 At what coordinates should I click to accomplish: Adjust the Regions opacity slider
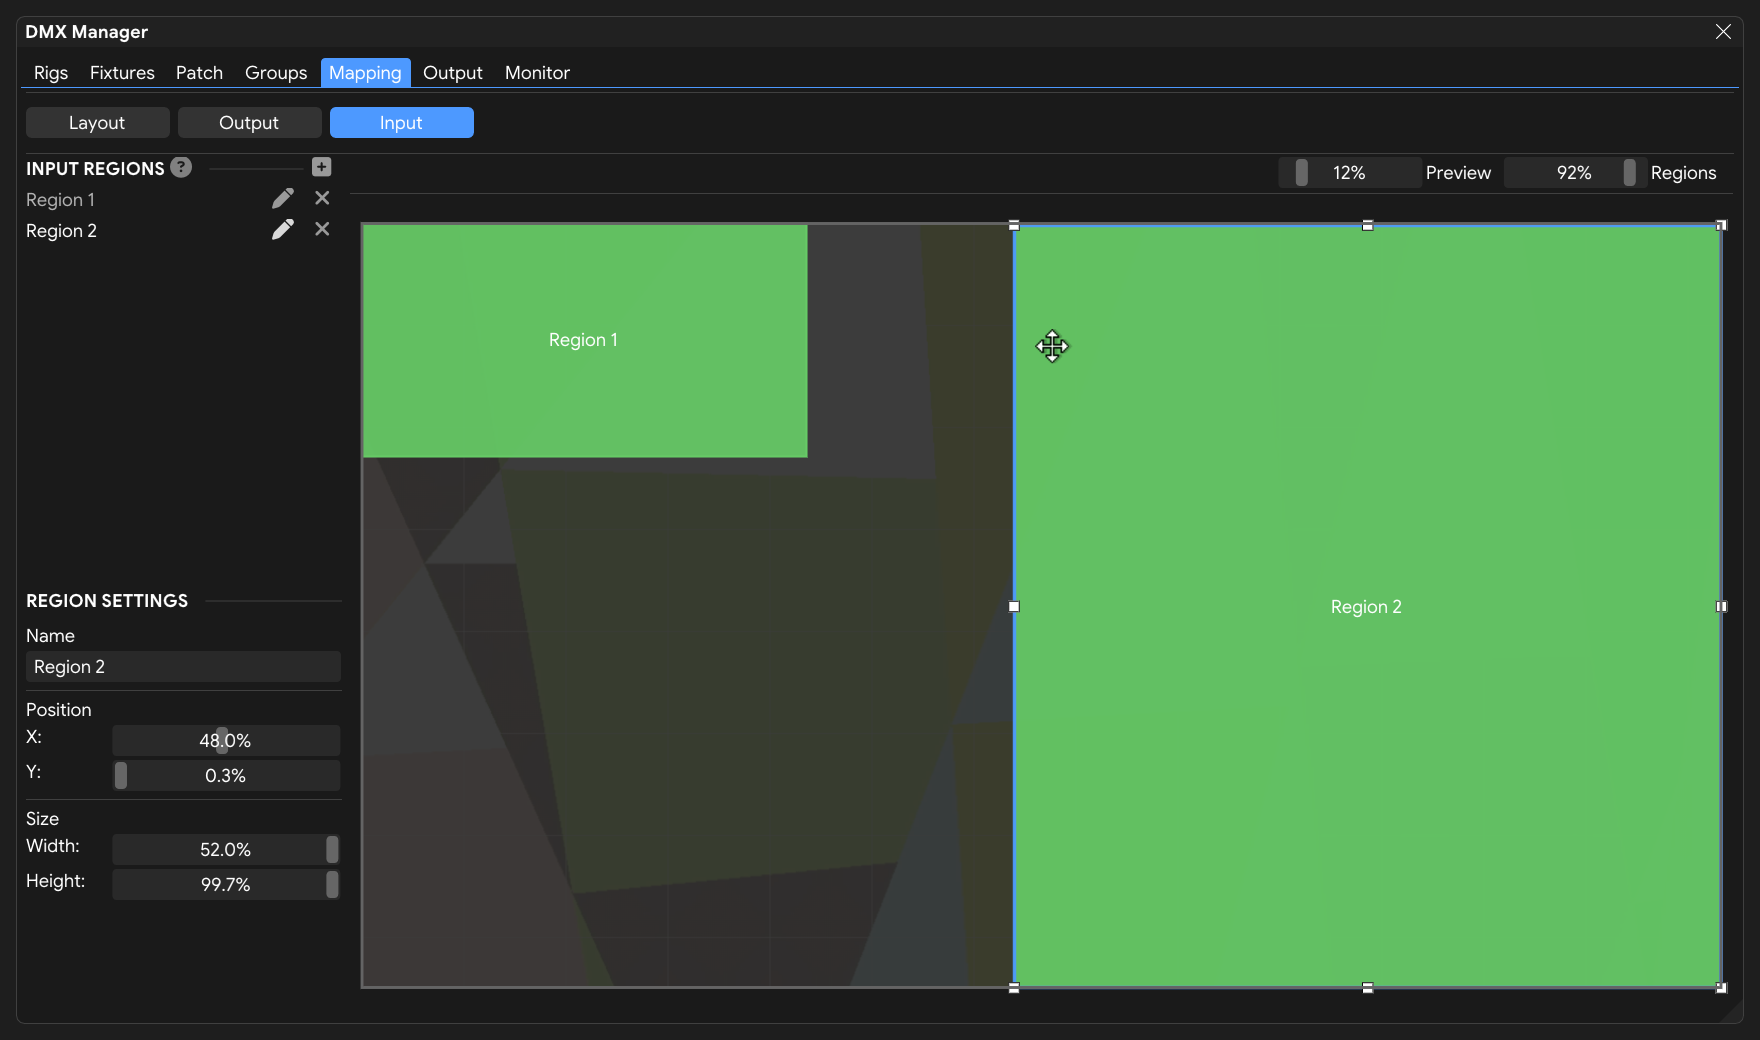click(1574, 173)
